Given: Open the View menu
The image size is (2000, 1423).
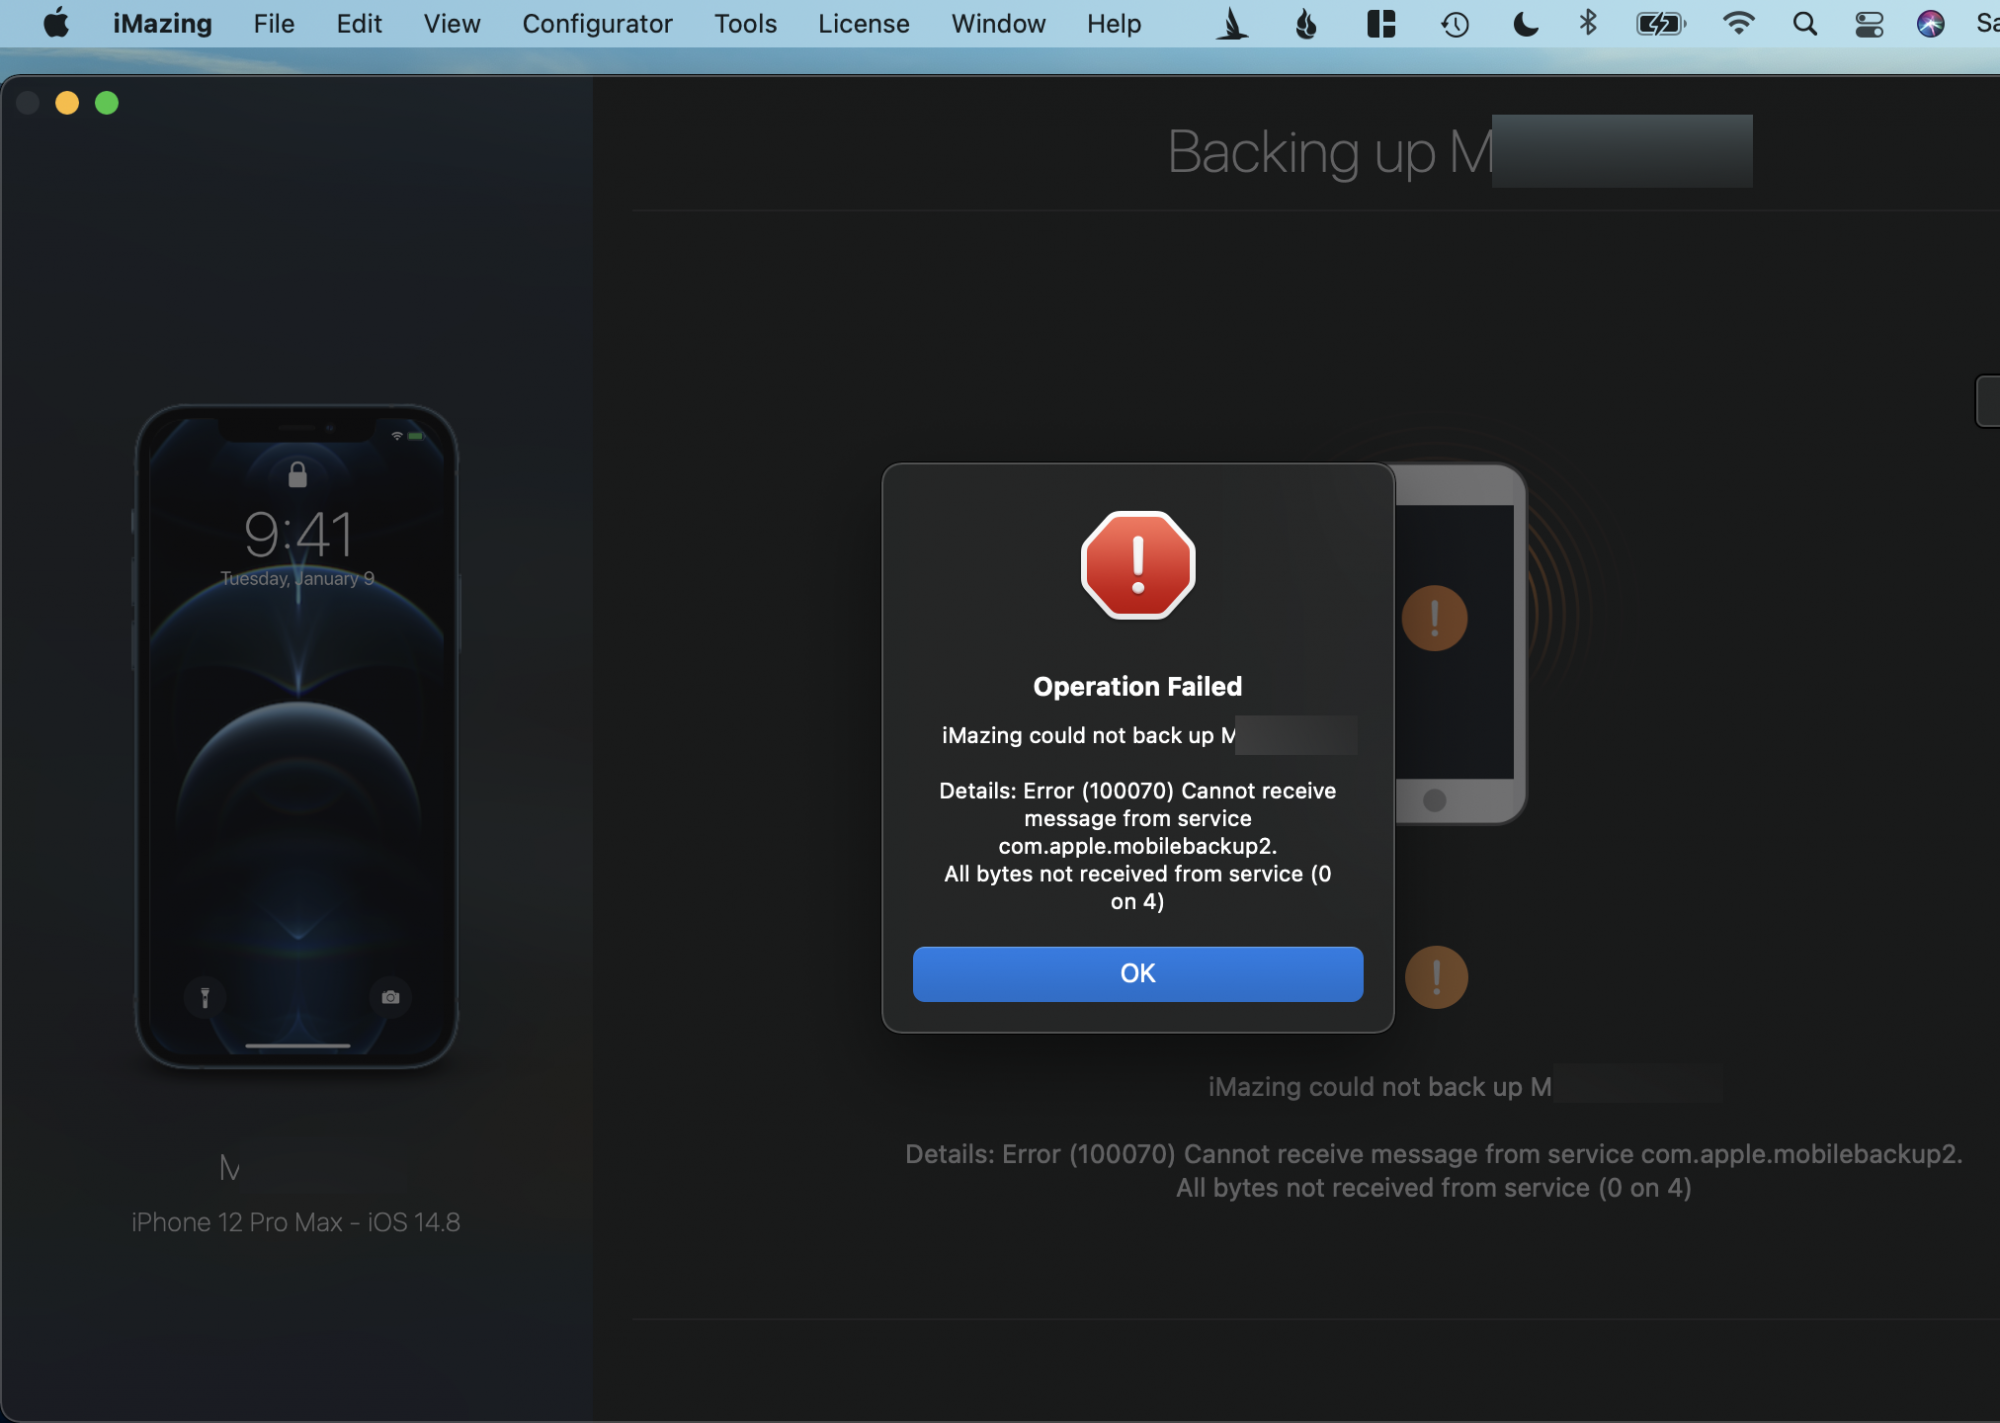Looking at the screenshot, I should click(452, 23).
